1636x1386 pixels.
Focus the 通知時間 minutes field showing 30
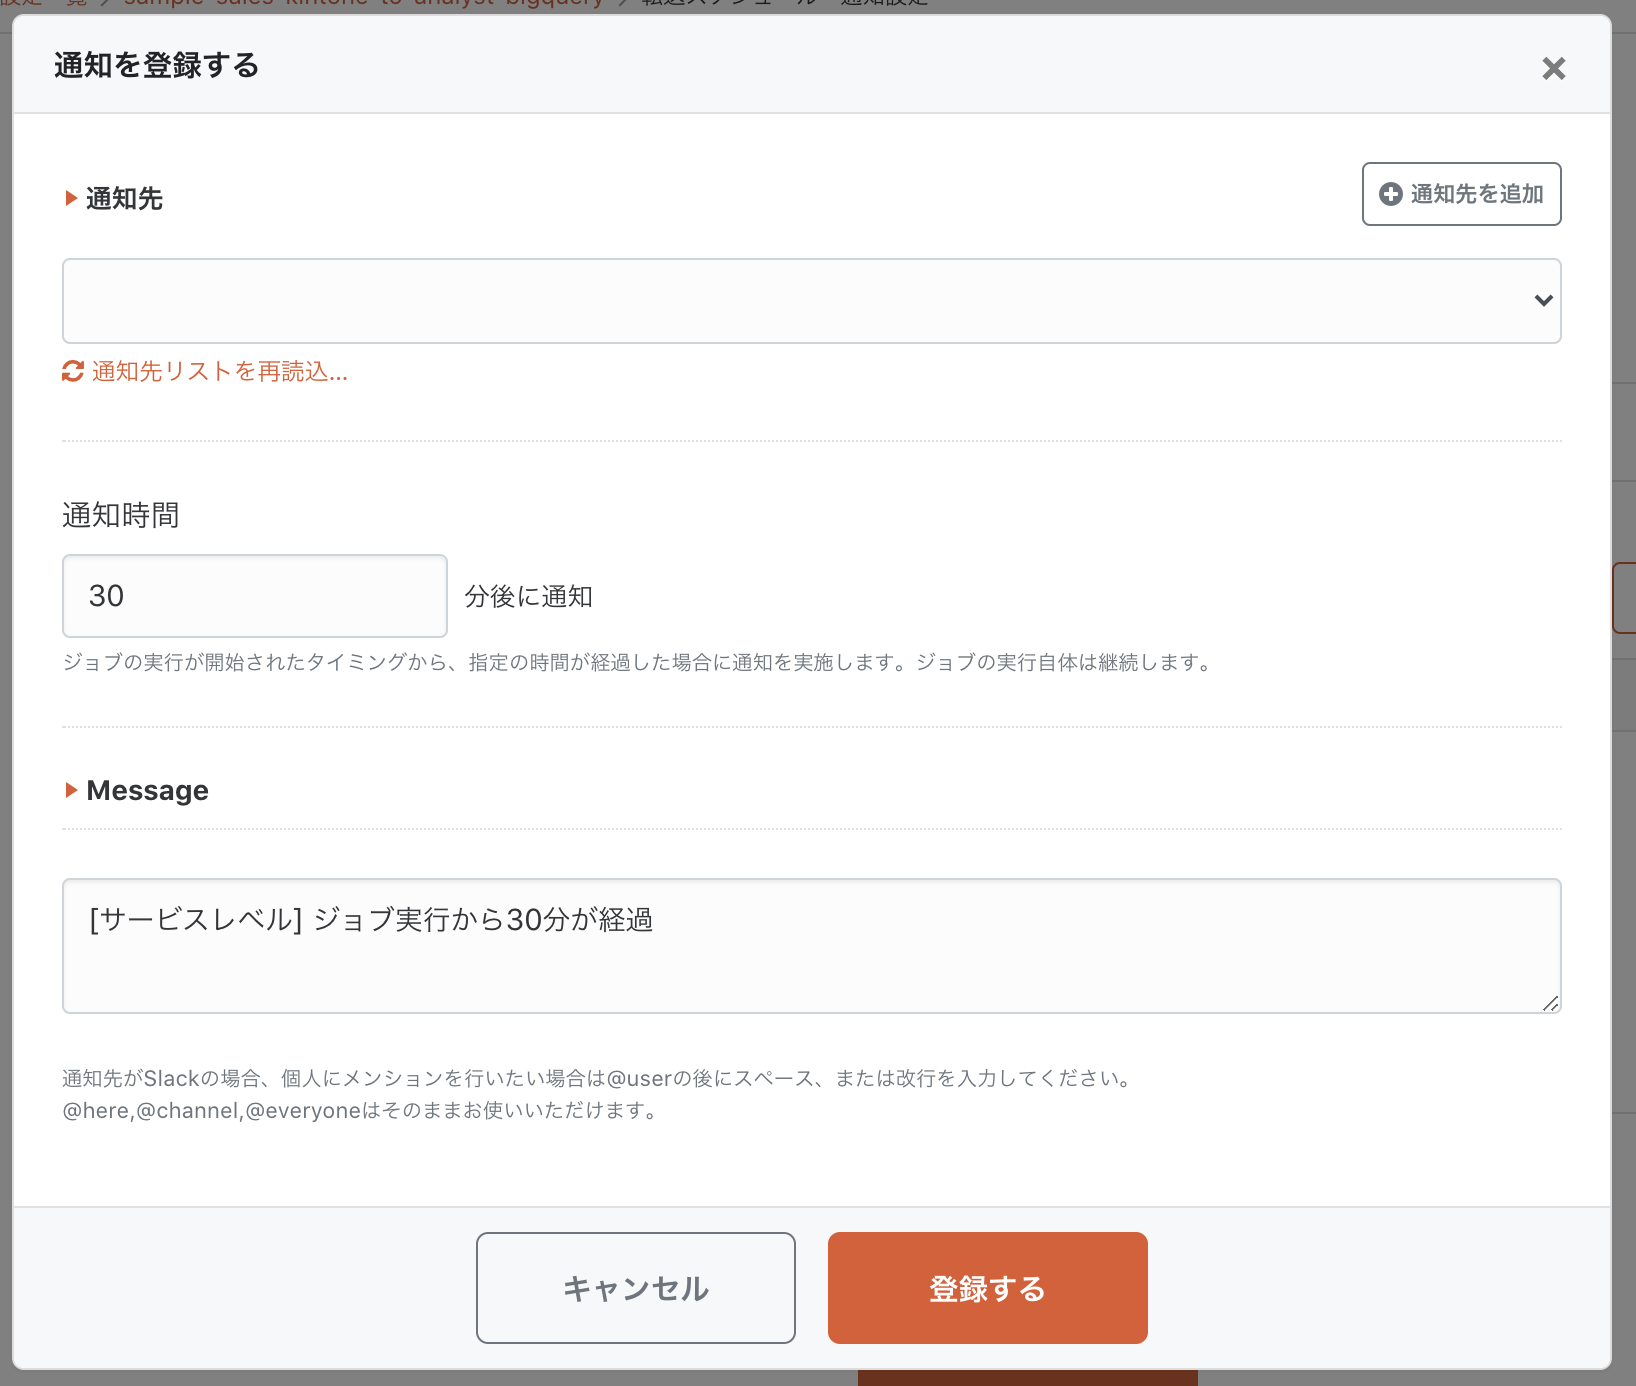pos(254,596)
